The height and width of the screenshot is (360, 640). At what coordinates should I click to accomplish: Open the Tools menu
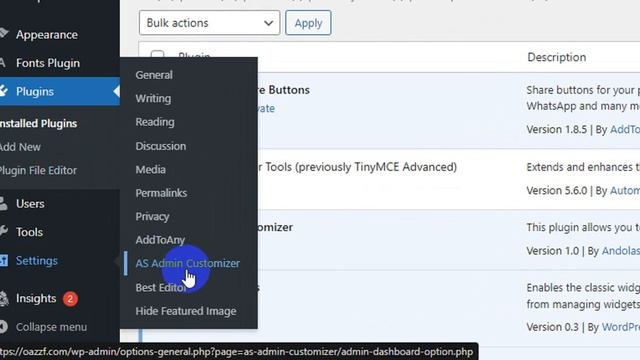click(29, 232)
